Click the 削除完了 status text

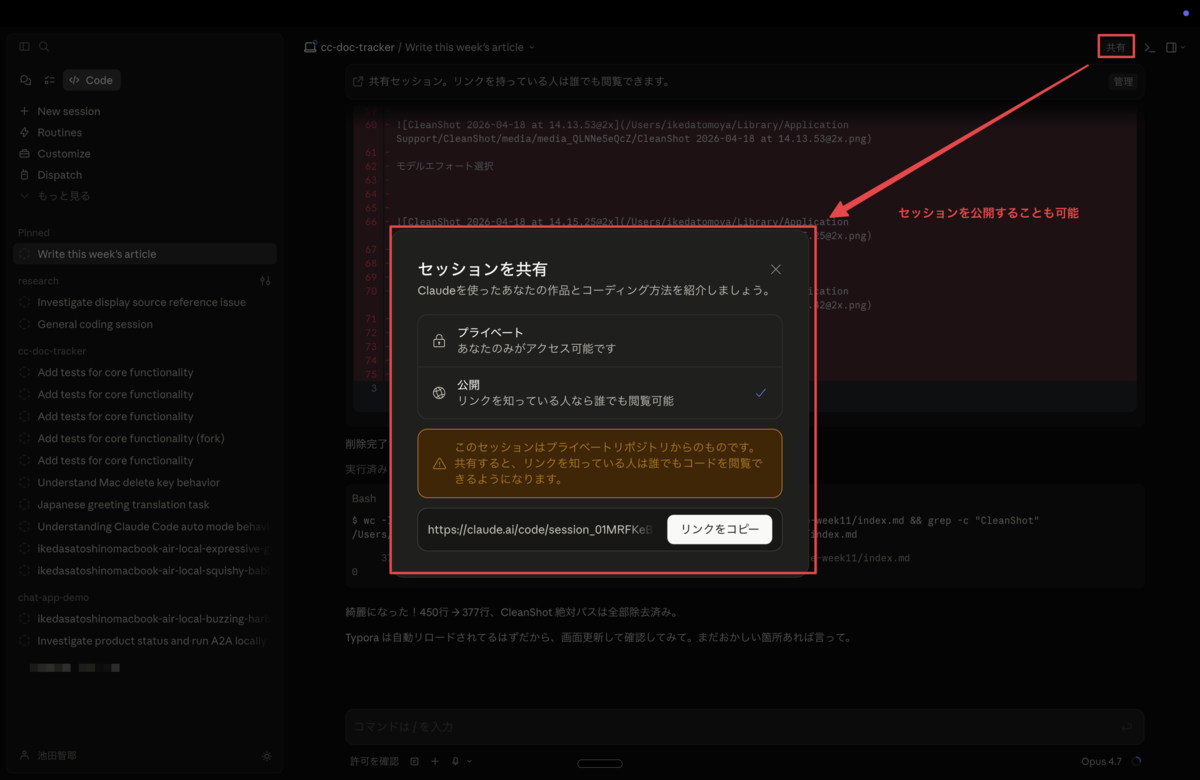(x=367, y=443)
